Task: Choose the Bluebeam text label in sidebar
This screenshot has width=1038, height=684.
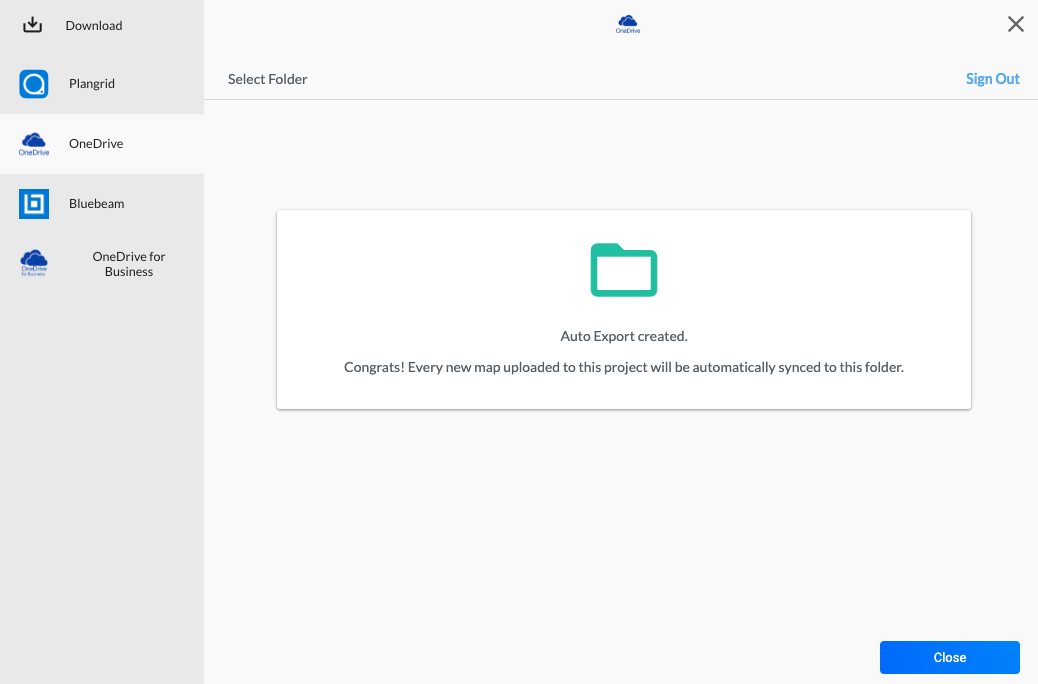Action: [97, 204]
